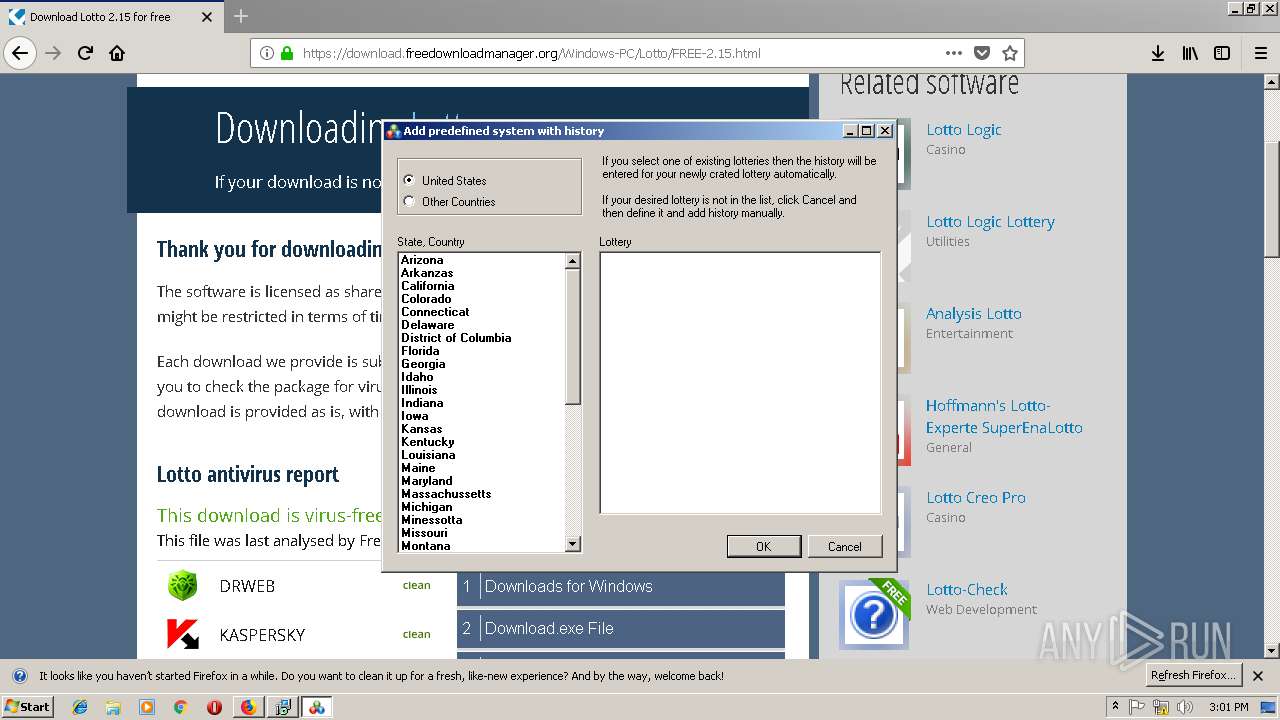1280x720 pixels.
Task: Click the state list scroll-up arrow
Action: pyautogui.click(x=573, y=261)
